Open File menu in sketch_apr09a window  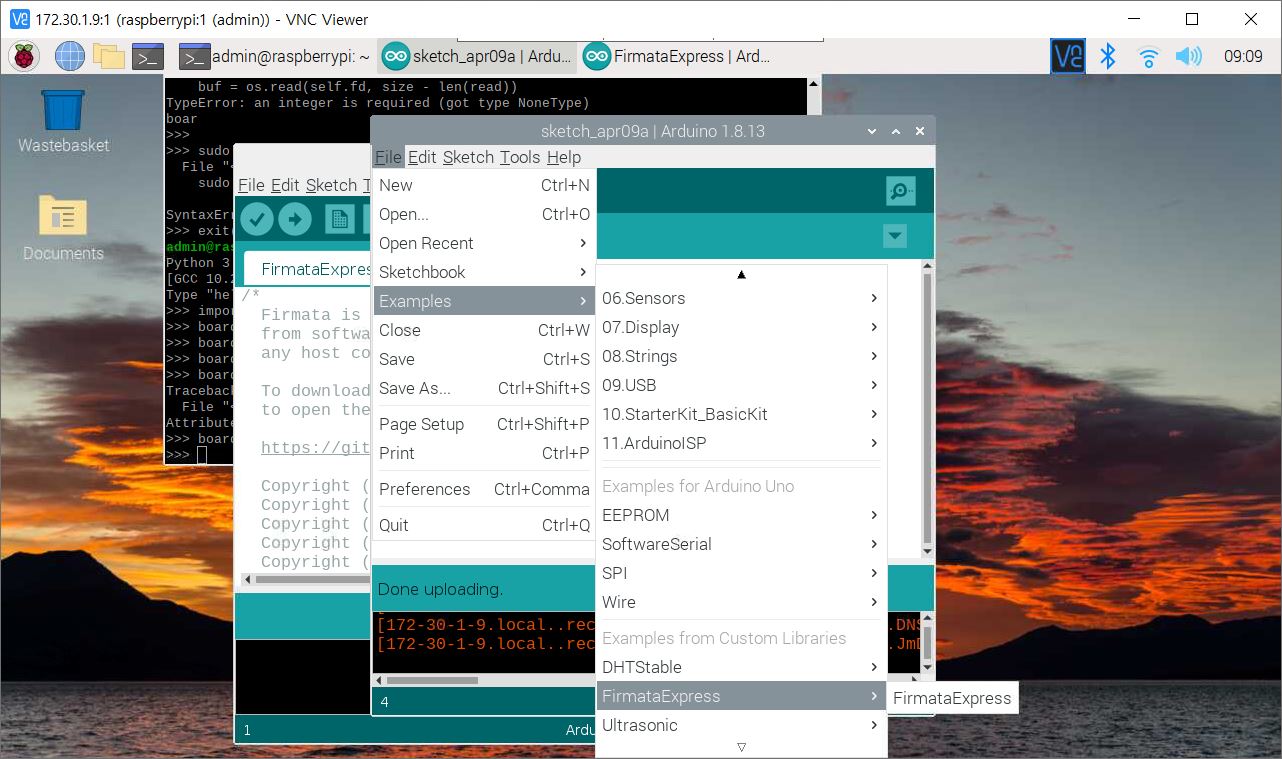click(388, 157)
